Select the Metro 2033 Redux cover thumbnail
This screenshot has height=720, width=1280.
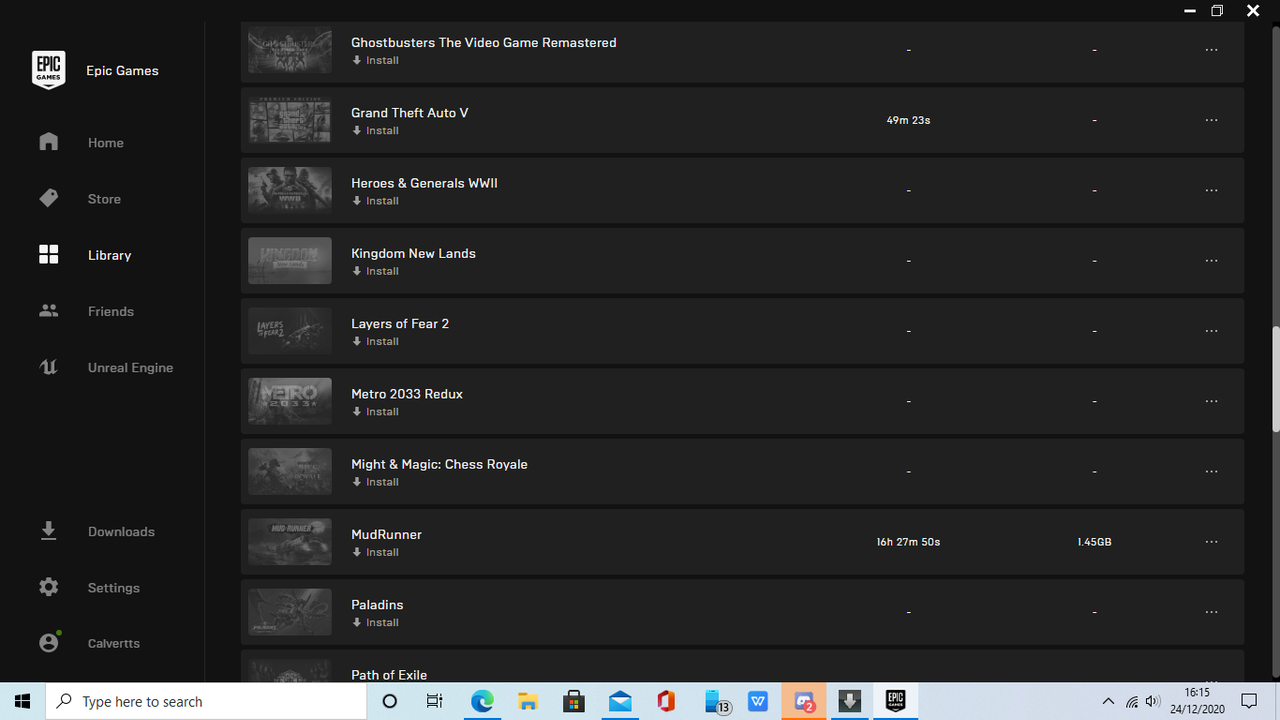coord(290,401)
